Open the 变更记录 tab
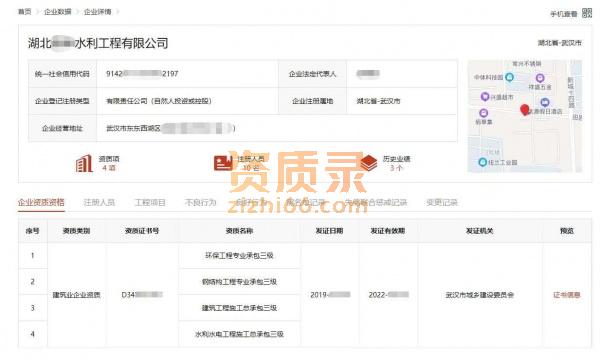This screenshot has width=600, height=360. 442,202
